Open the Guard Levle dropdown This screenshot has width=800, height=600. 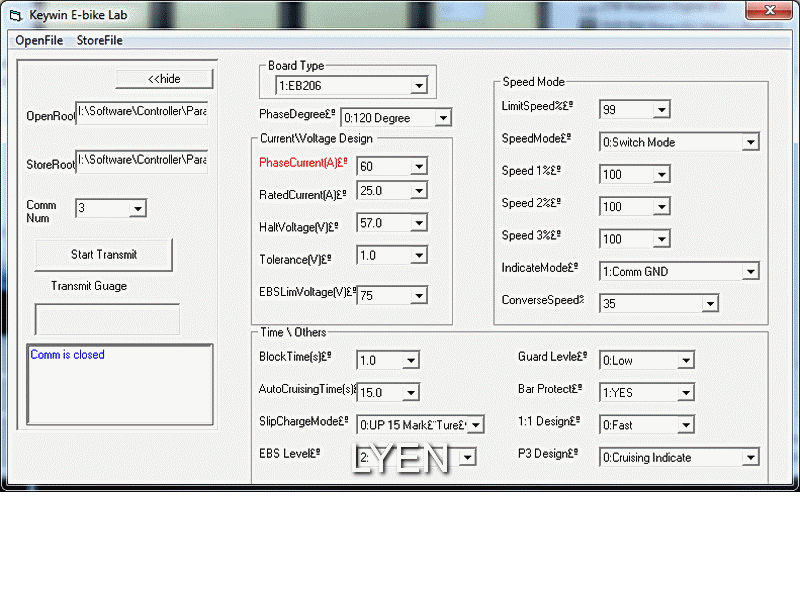[686, 361]
